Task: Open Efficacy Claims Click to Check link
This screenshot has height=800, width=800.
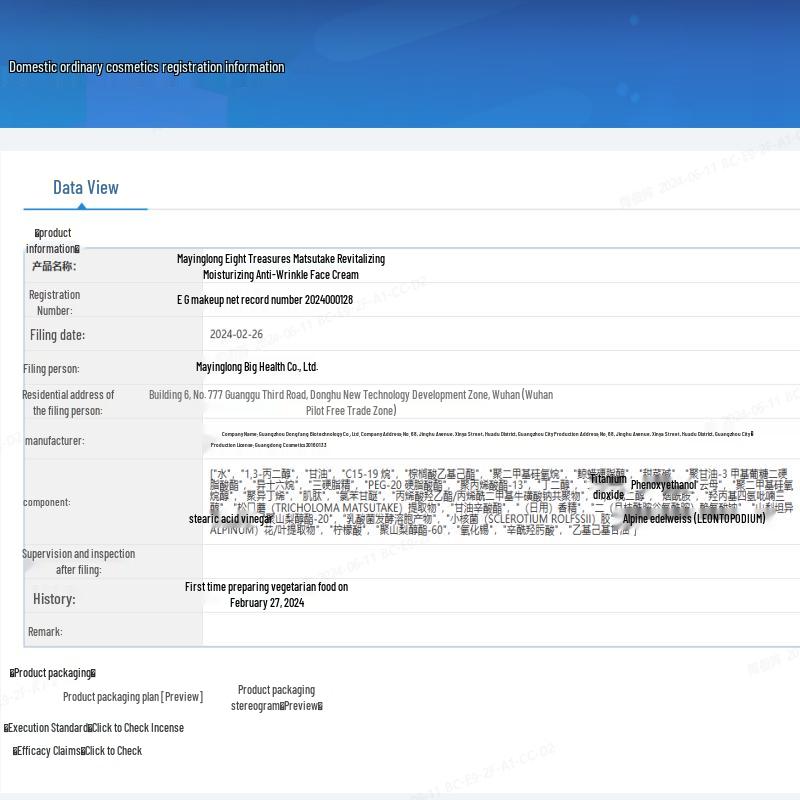Action: (77, 751)
